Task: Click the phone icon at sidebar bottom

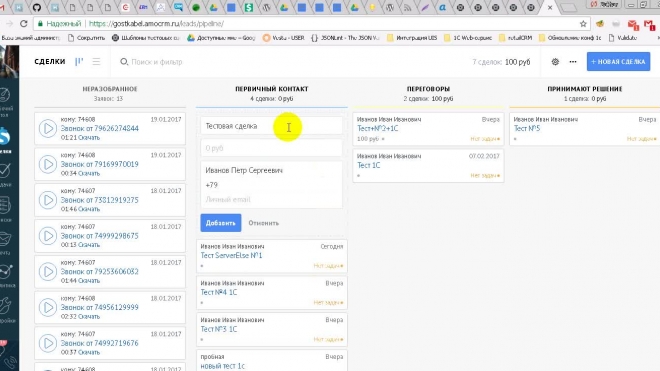Action: coord(9,363)
